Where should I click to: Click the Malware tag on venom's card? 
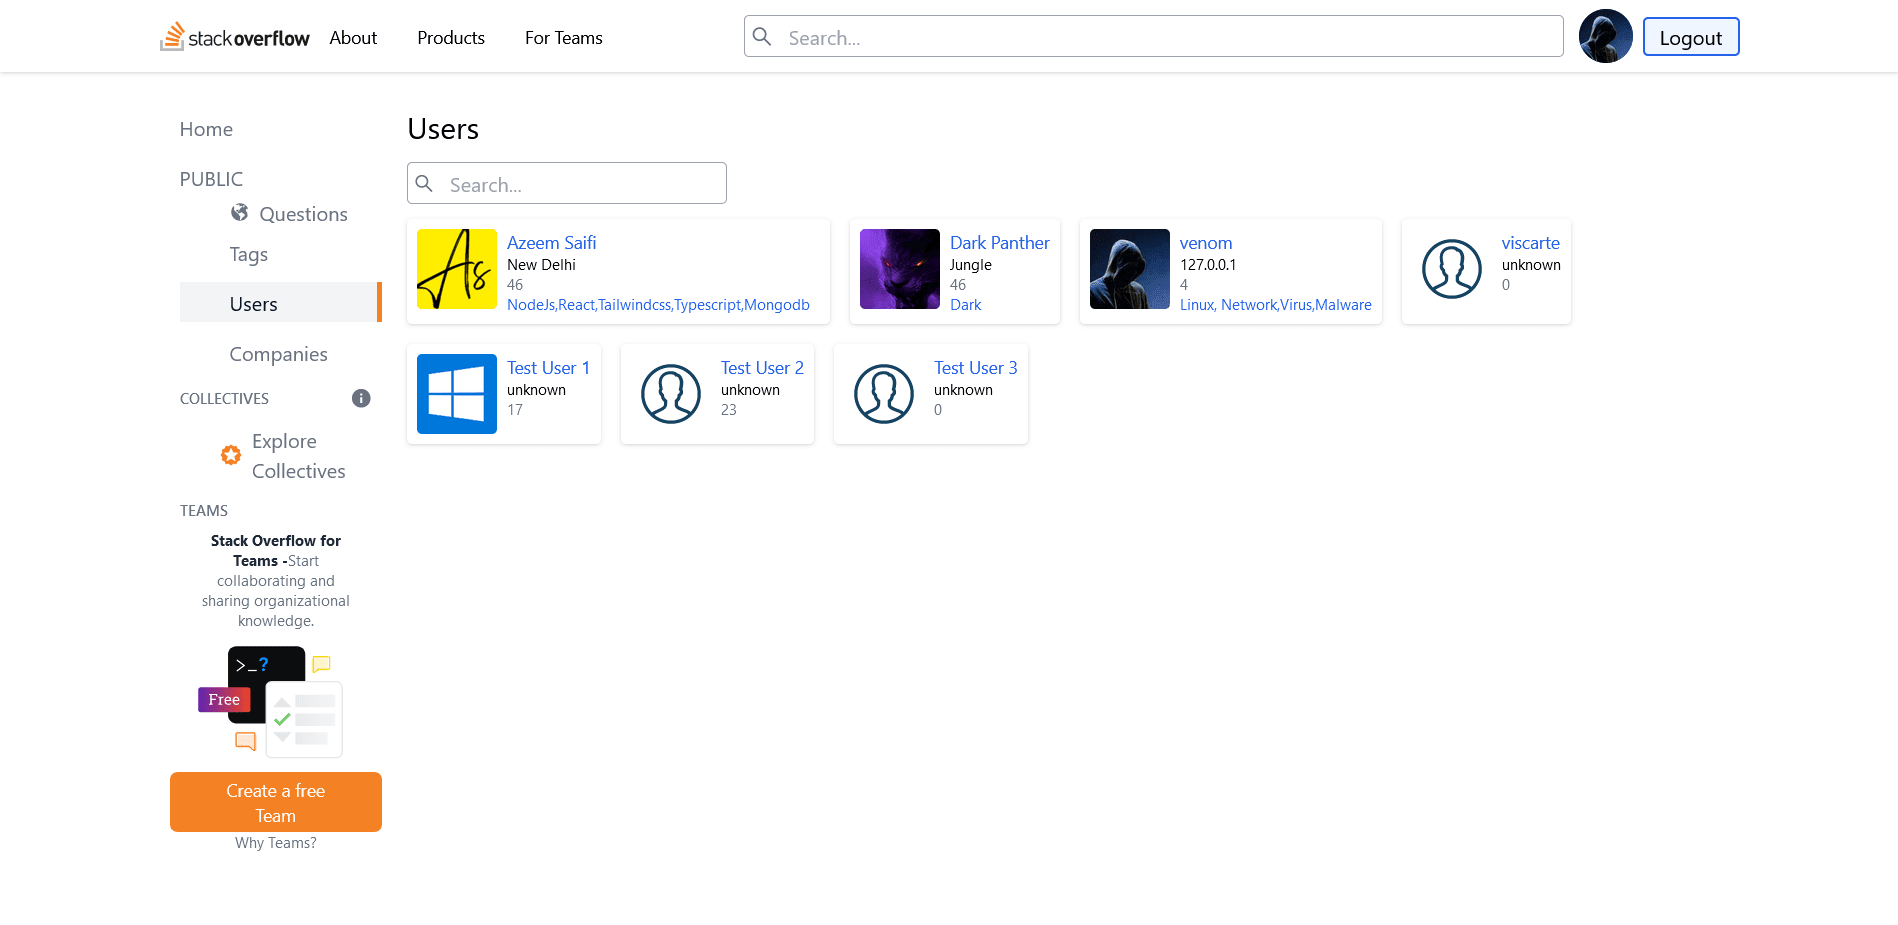(x=1343, y=304)
